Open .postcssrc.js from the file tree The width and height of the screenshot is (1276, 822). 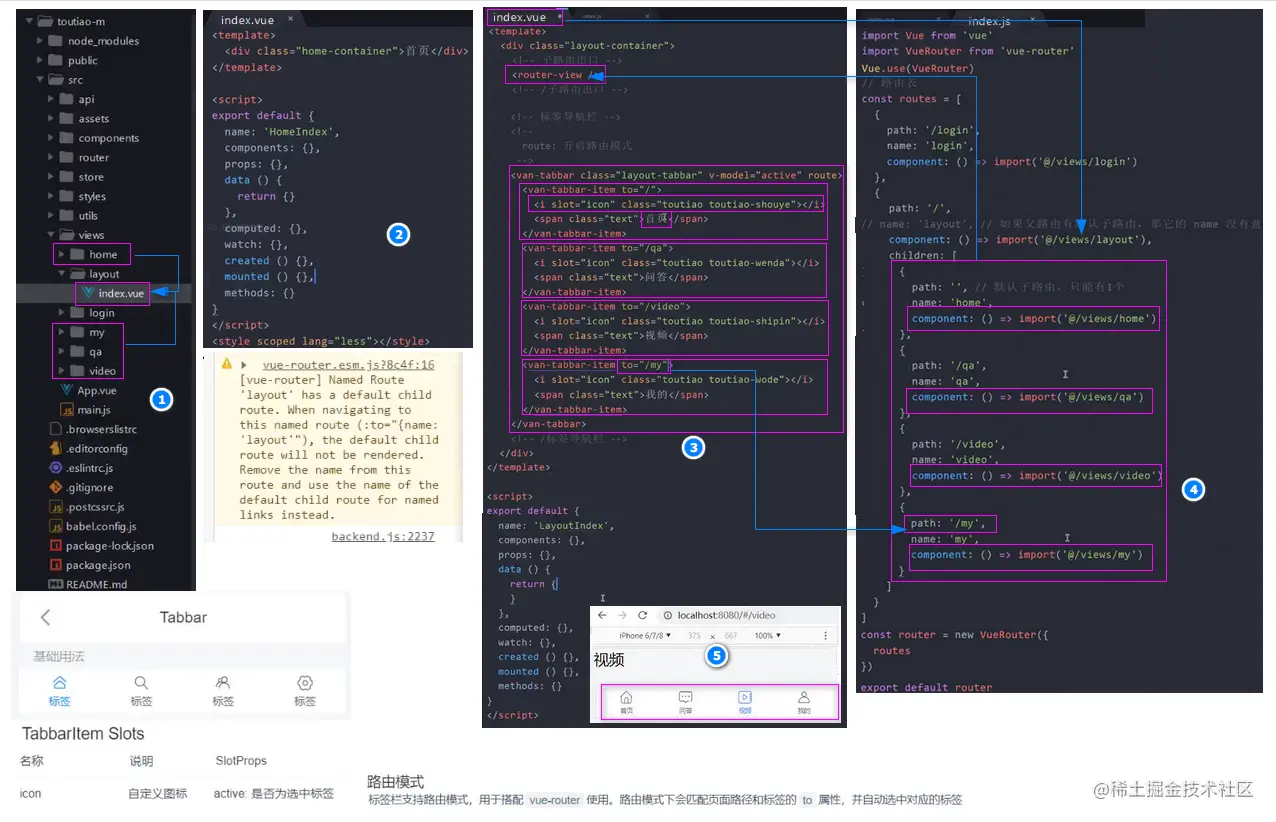click(87, 507)
